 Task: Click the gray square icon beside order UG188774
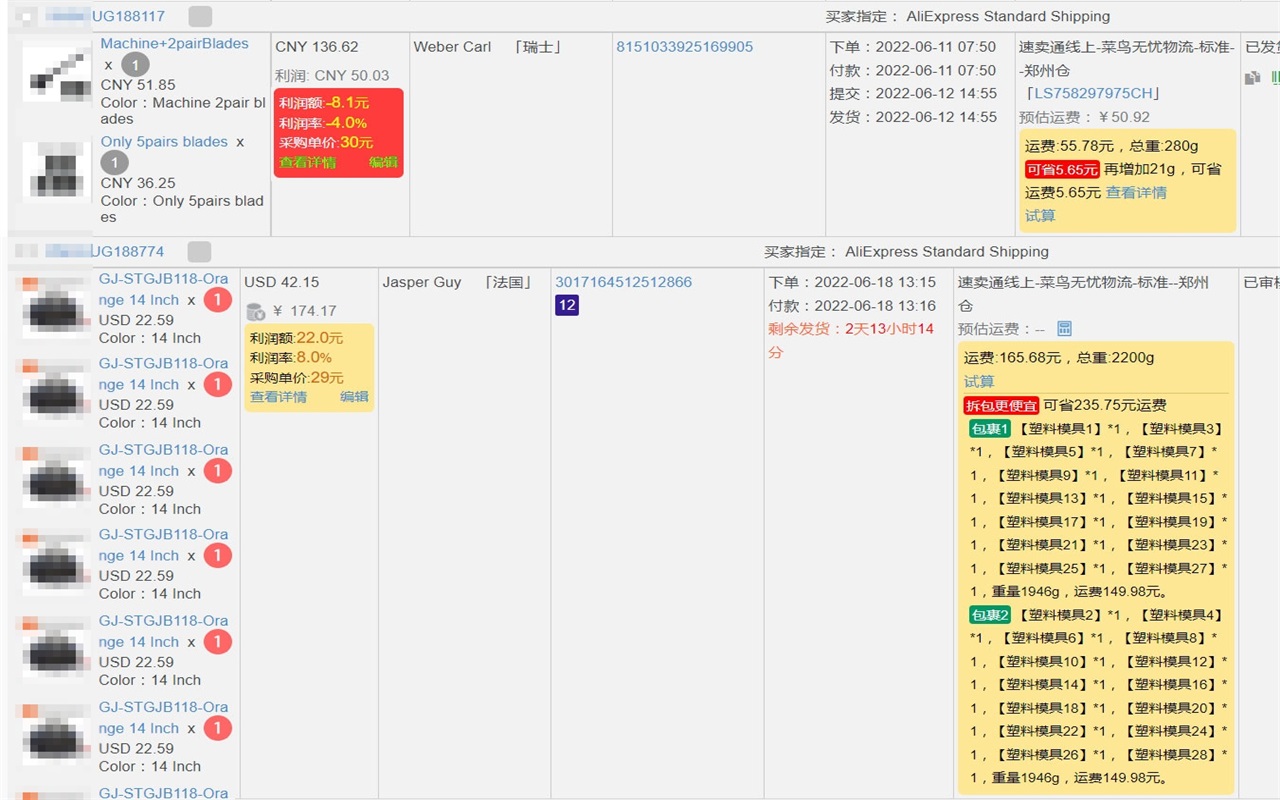200,252
